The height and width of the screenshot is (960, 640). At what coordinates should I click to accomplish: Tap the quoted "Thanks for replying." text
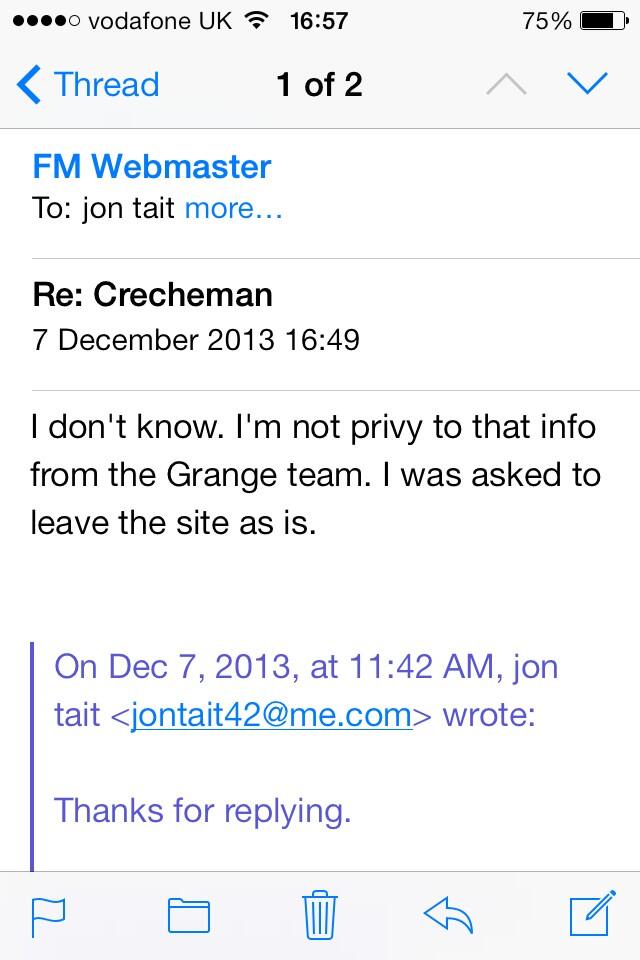202,809
